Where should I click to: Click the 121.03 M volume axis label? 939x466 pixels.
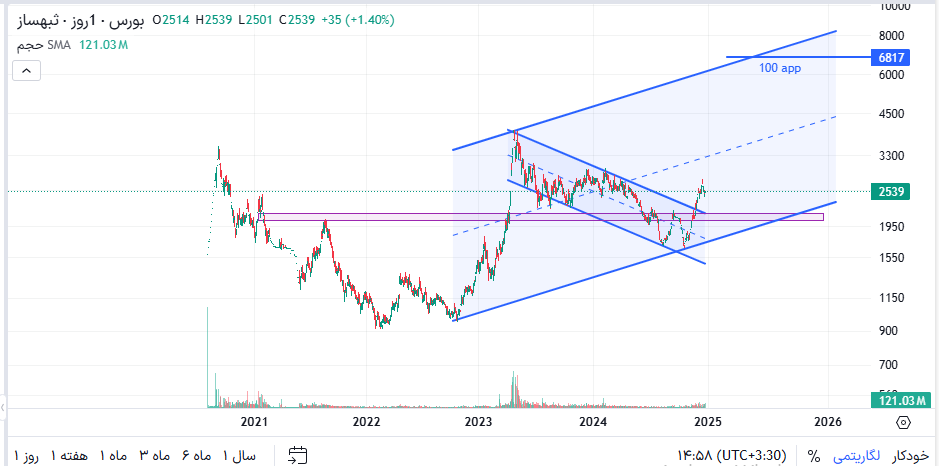(899, 401)
